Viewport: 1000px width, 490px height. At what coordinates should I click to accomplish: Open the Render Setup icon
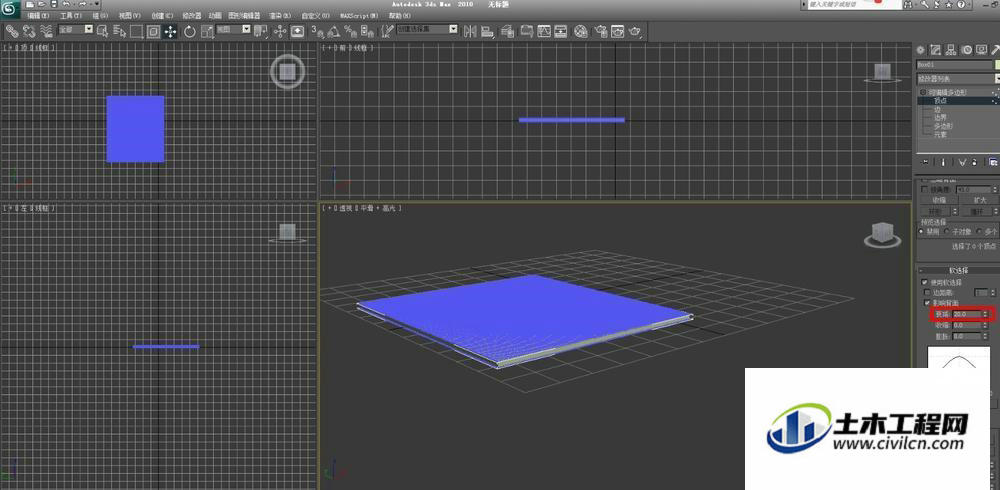coord(600,31)
